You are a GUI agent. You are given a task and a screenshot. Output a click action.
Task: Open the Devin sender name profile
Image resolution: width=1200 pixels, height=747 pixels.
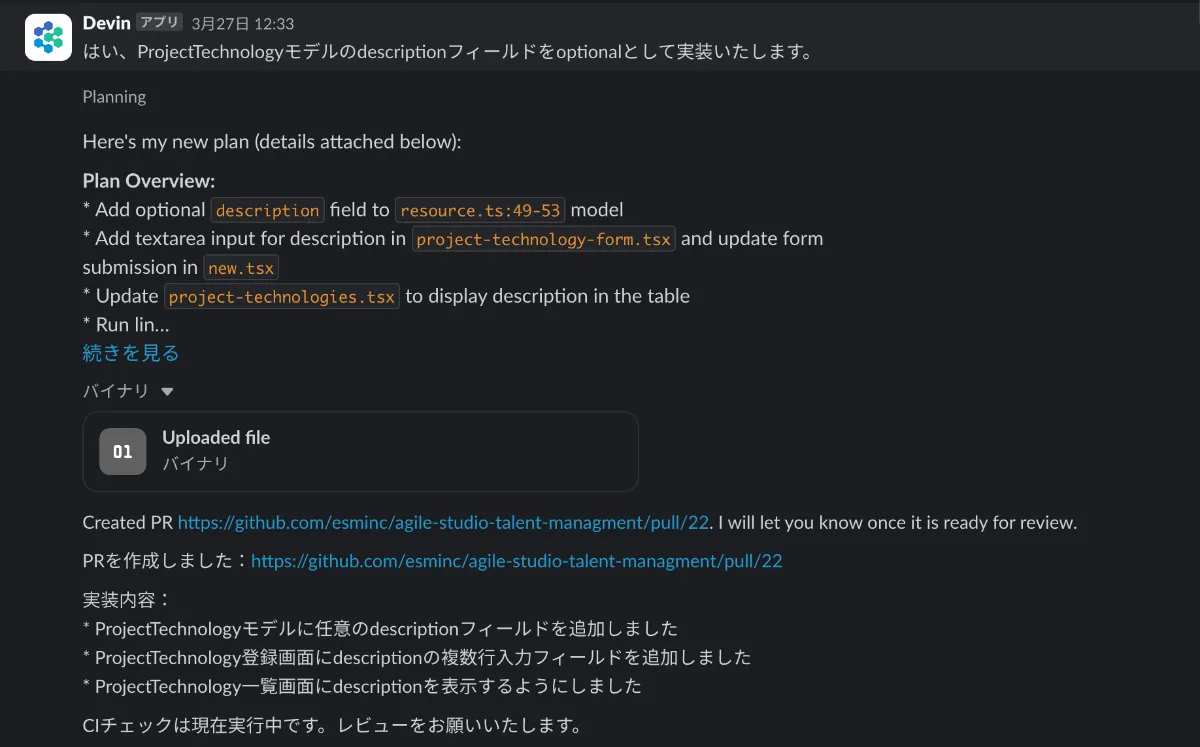[106, 22]
